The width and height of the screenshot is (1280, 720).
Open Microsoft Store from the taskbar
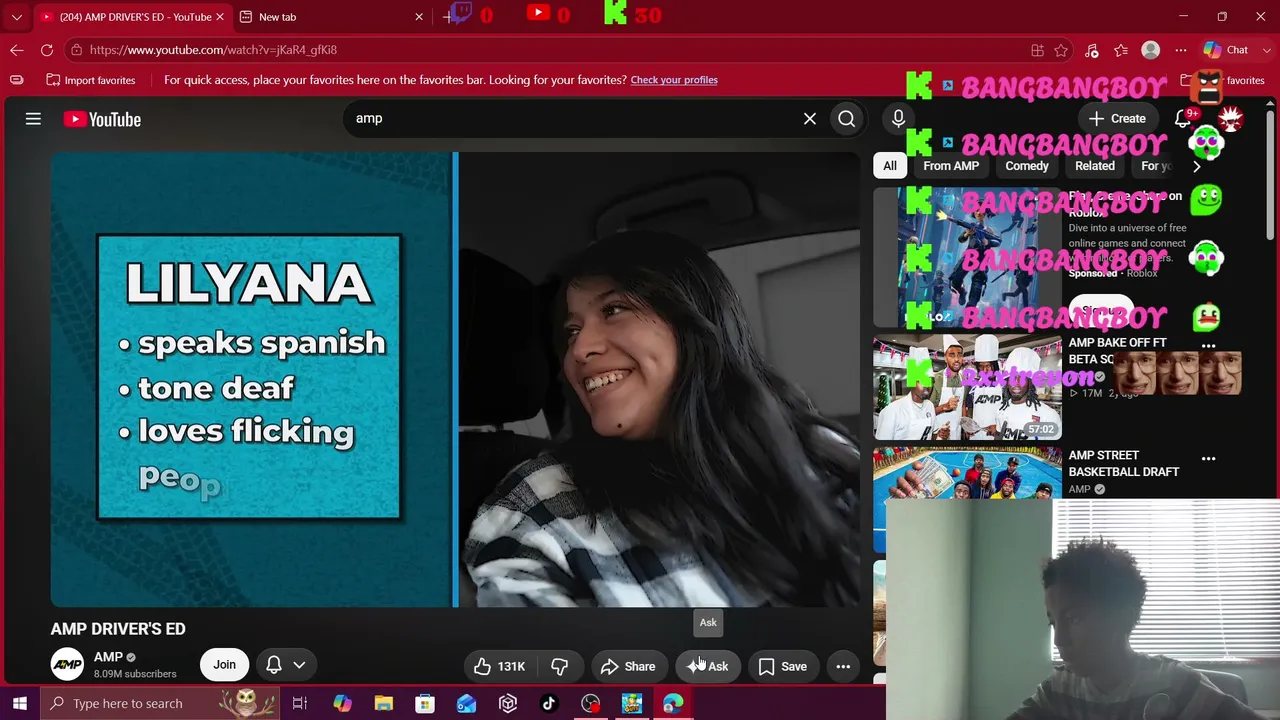click(x=425, y=703)
